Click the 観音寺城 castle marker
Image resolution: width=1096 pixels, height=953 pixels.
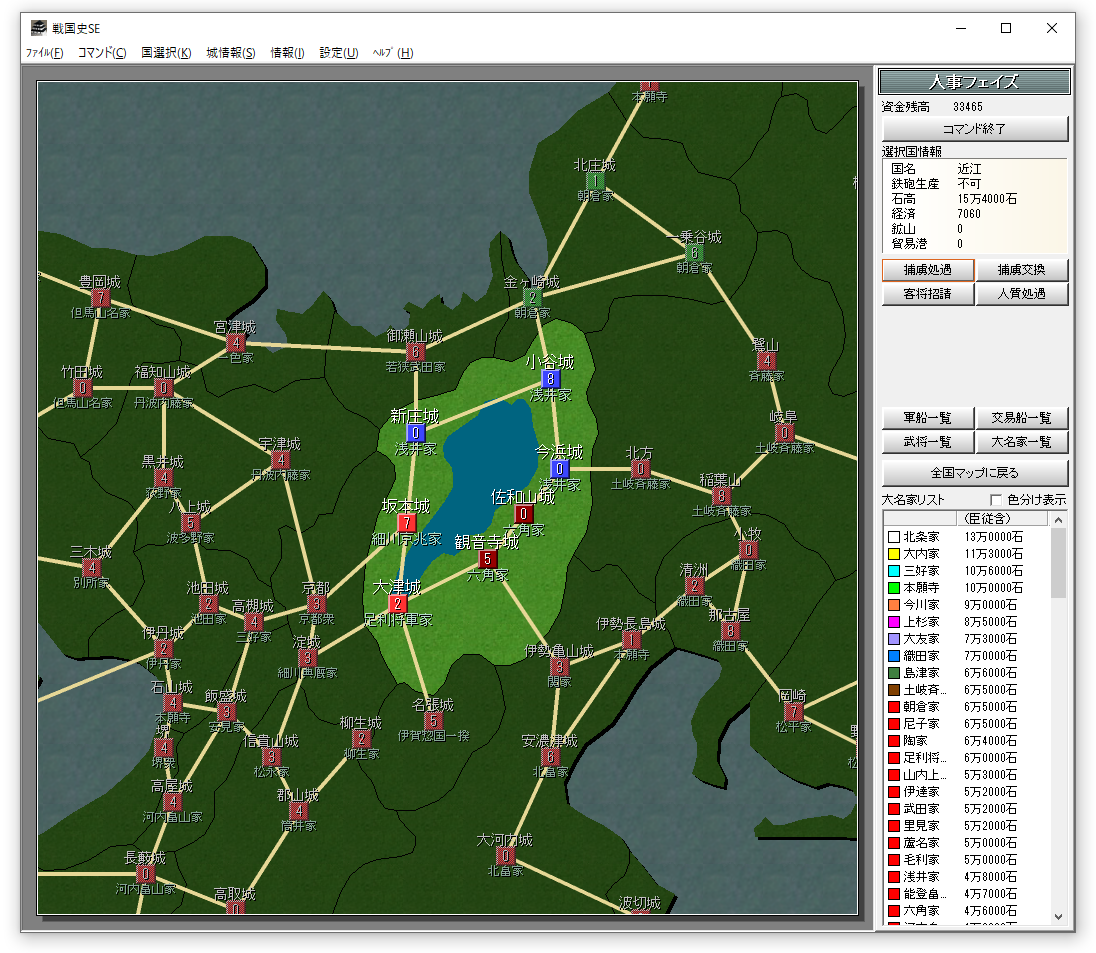point(487,559)
